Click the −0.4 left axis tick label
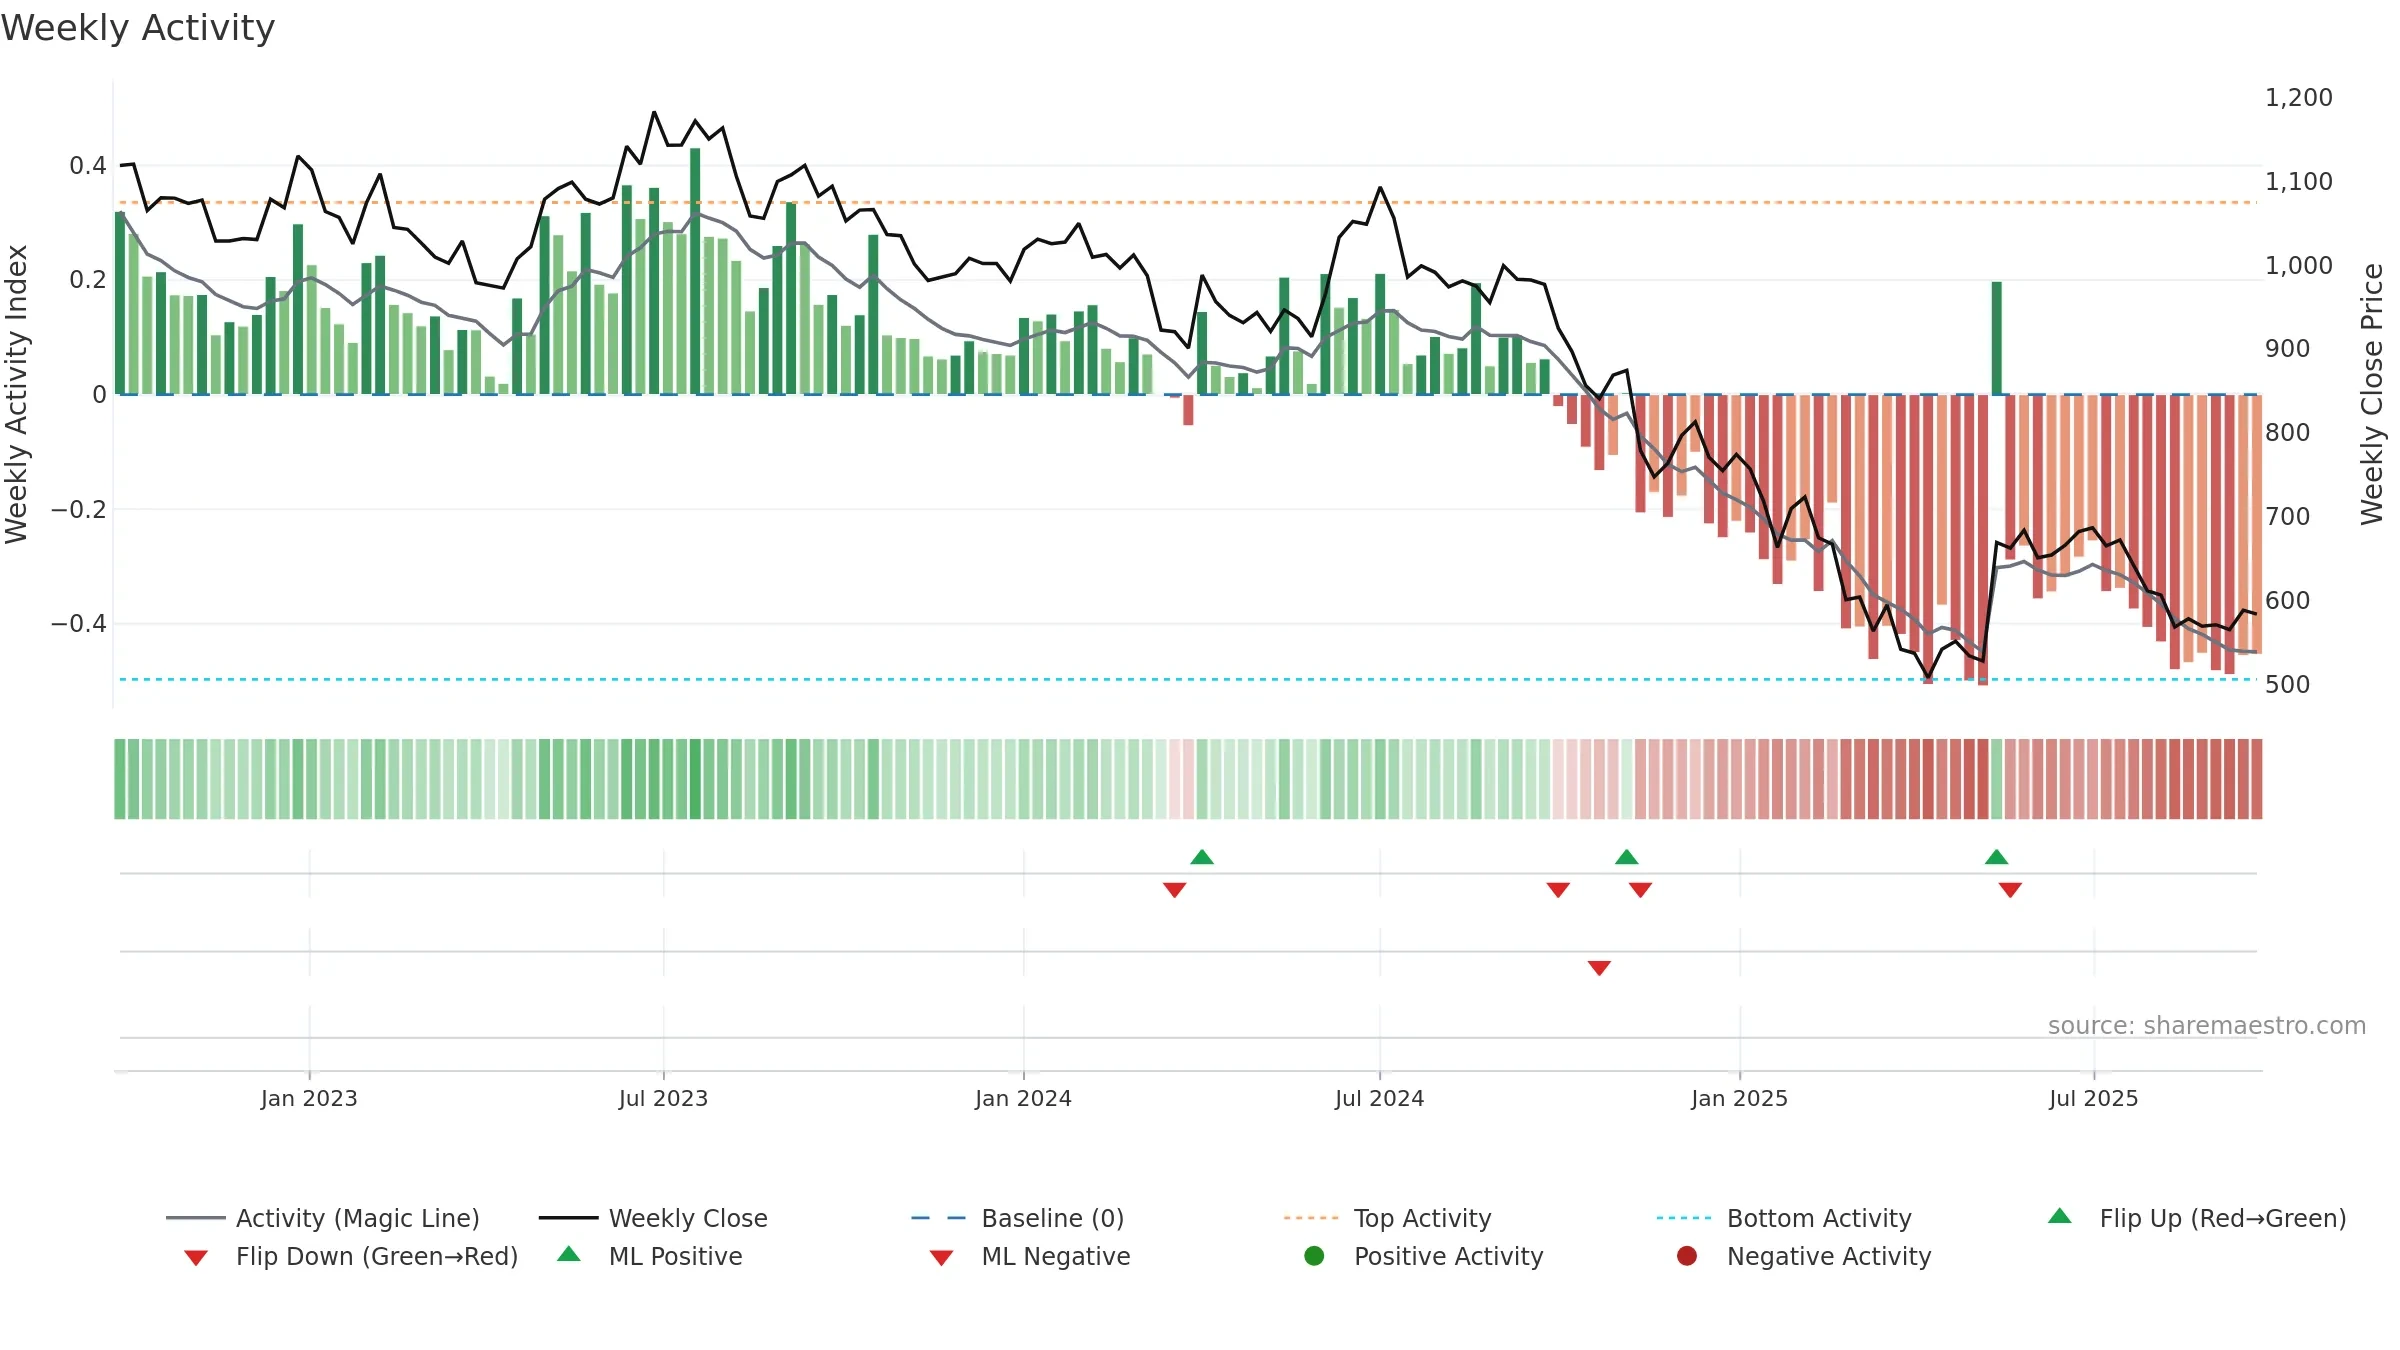This screenshot has width=2400, height=1350. (x=78, y=624)
